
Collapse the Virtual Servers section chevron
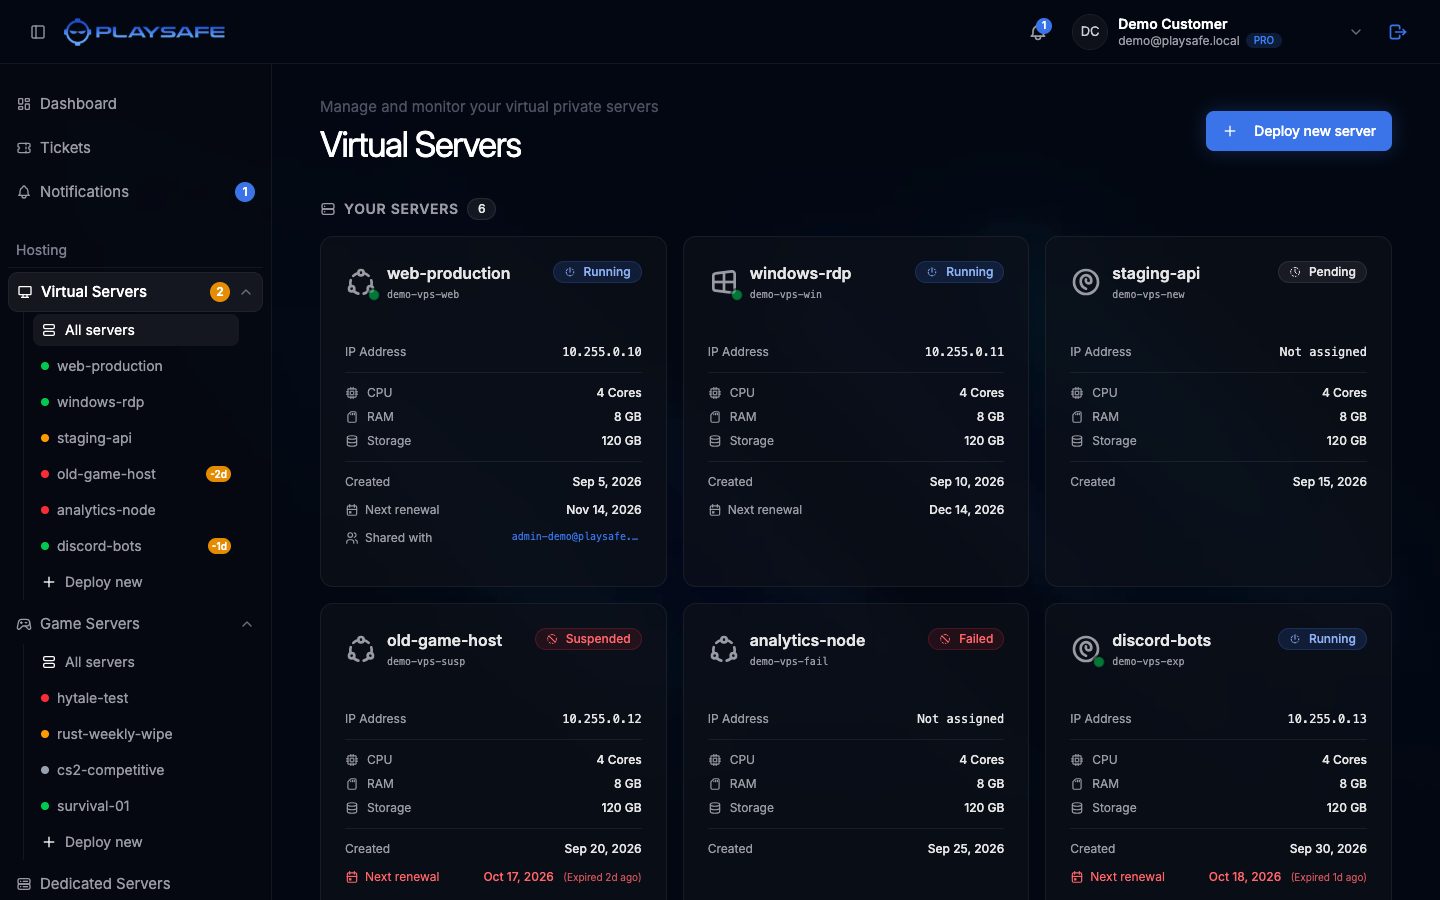click(246, 292)
